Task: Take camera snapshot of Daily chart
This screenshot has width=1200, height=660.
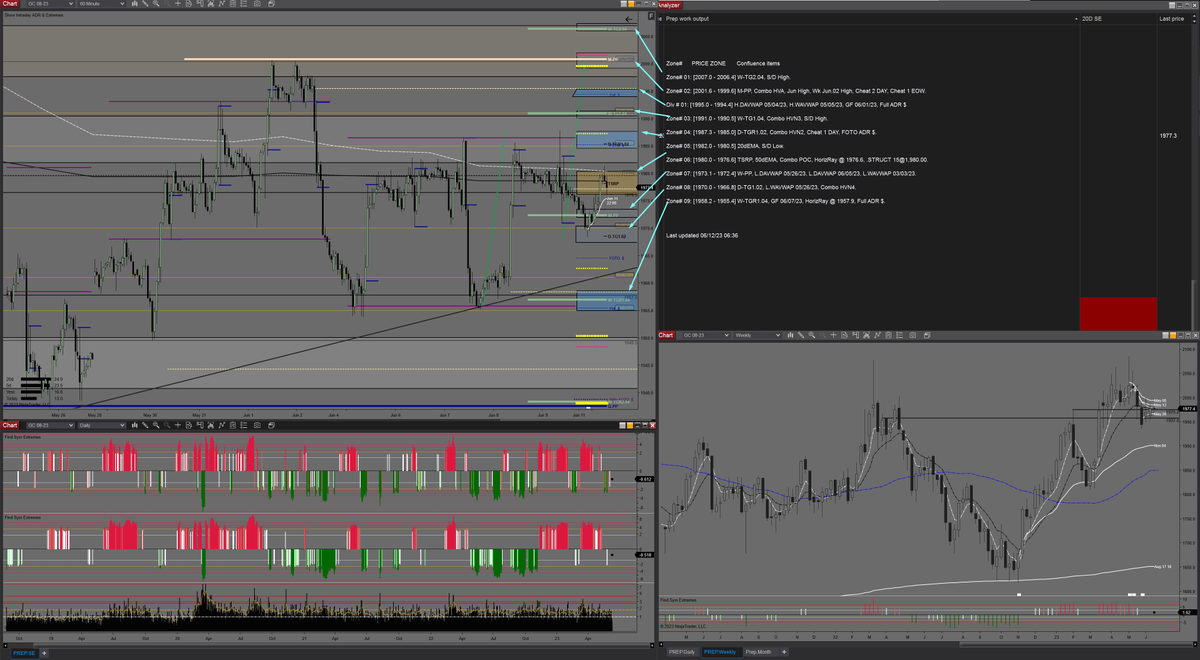Action: click(x=257, y=425)
